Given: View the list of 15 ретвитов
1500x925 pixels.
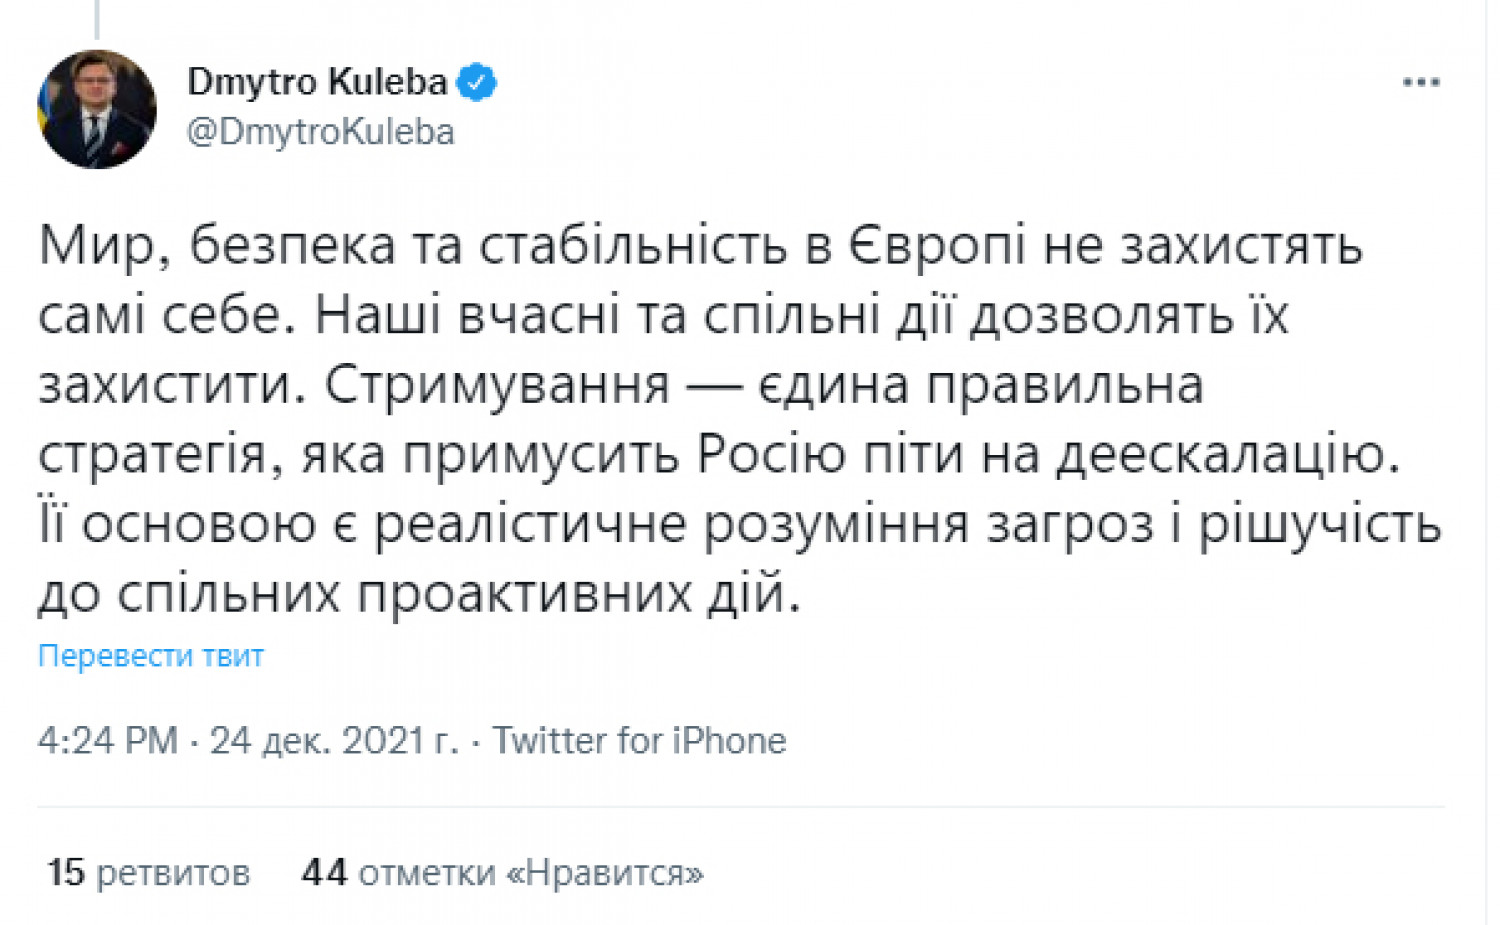Looking at the screenshot, I should (x=148, y=873).
